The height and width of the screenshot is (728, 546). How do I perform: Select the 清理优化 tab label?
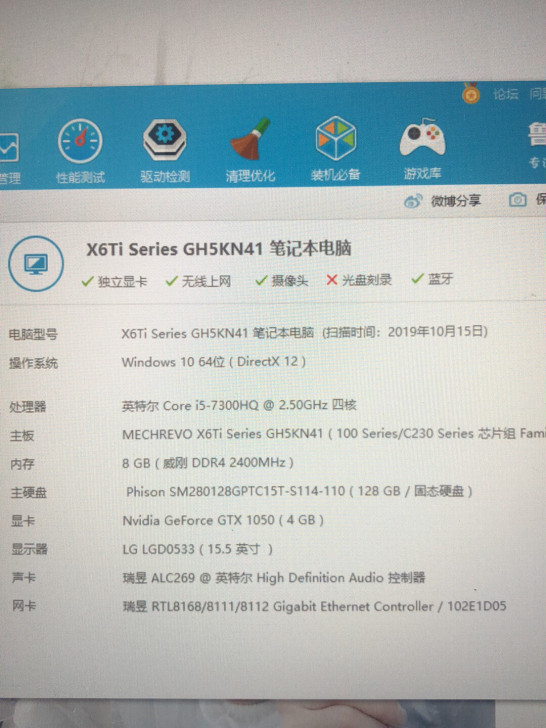[x=250, y=176]
